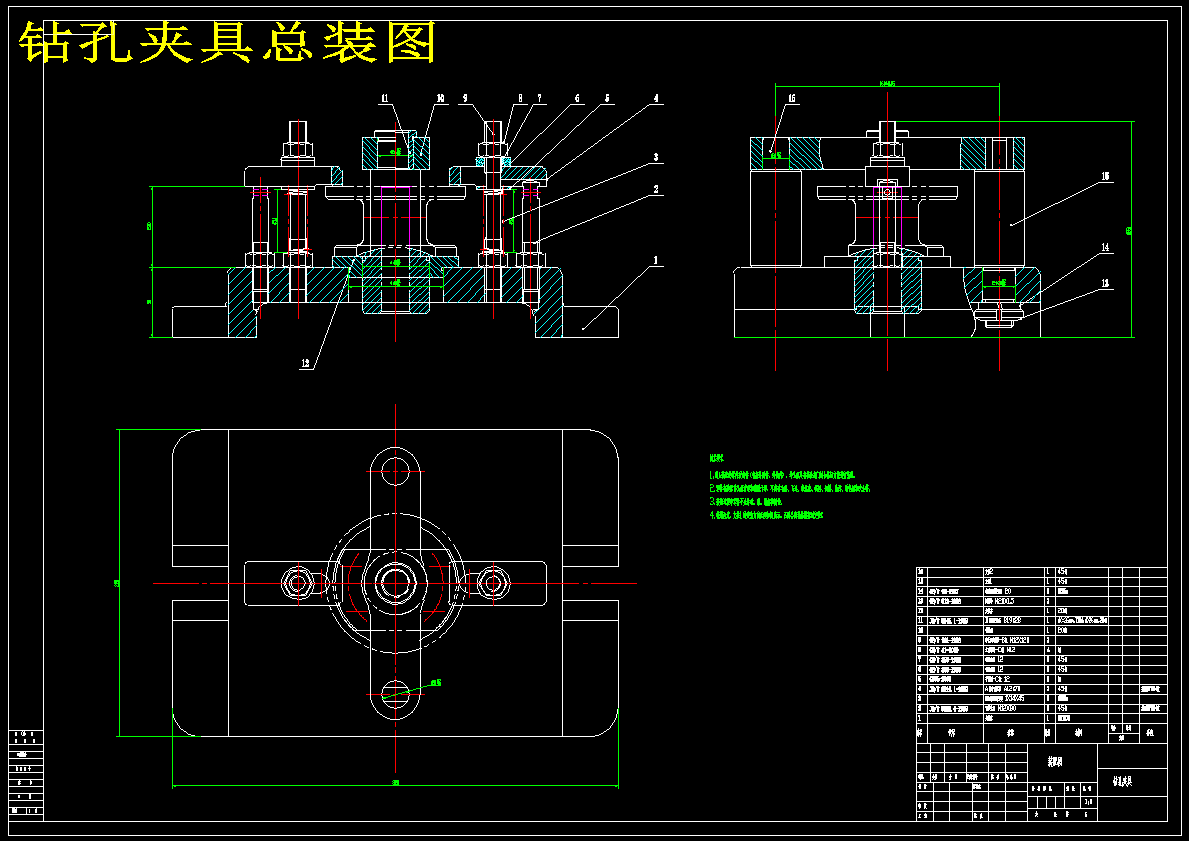Select part callout number 14 in side view

[1106, 247]
